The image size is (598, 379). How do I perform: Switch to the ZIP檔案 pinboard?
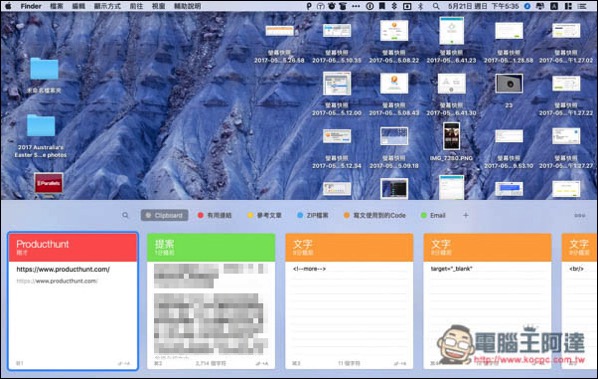click(313, 215)
